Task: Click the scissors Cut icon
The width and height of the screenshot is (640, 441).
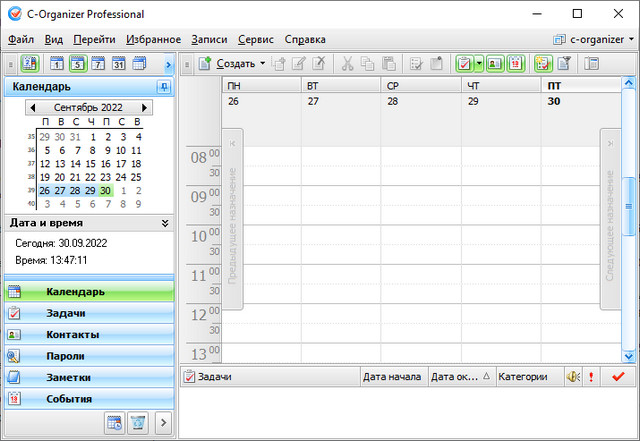Action: coord(347,64)
